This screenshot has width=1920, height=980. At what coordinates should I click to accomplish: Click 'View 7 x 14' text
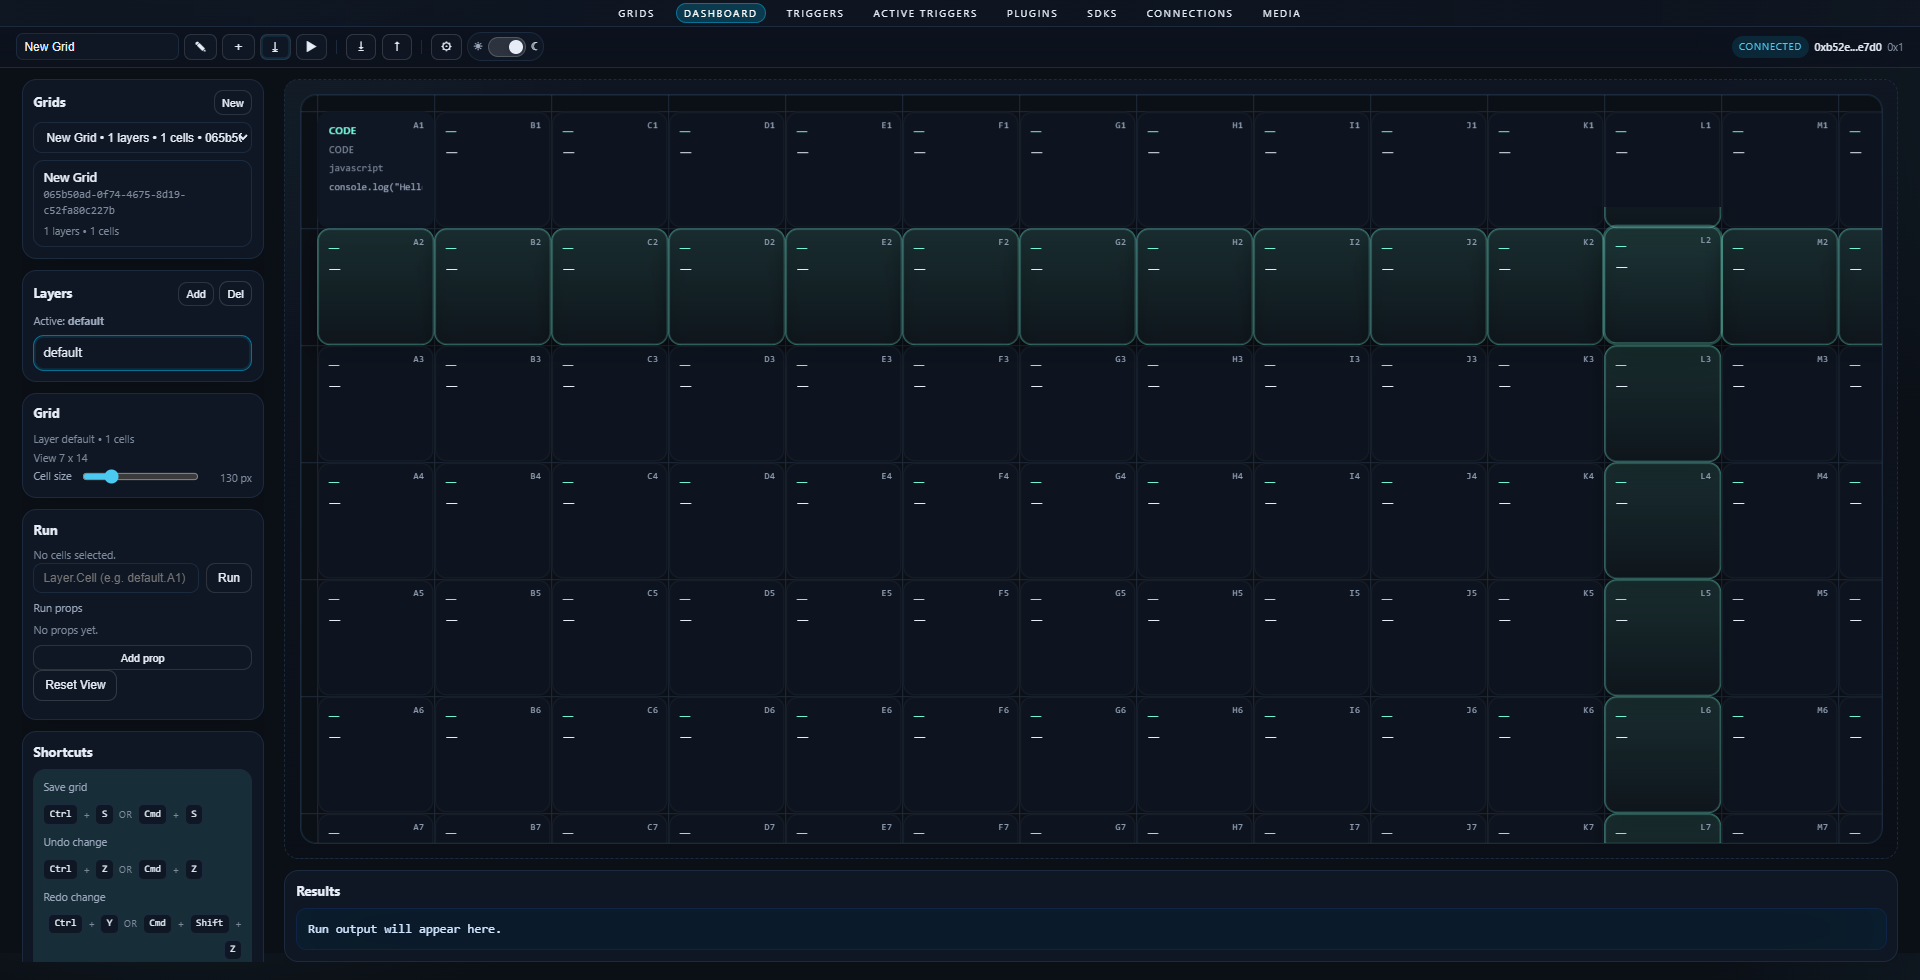click(61, 458)
